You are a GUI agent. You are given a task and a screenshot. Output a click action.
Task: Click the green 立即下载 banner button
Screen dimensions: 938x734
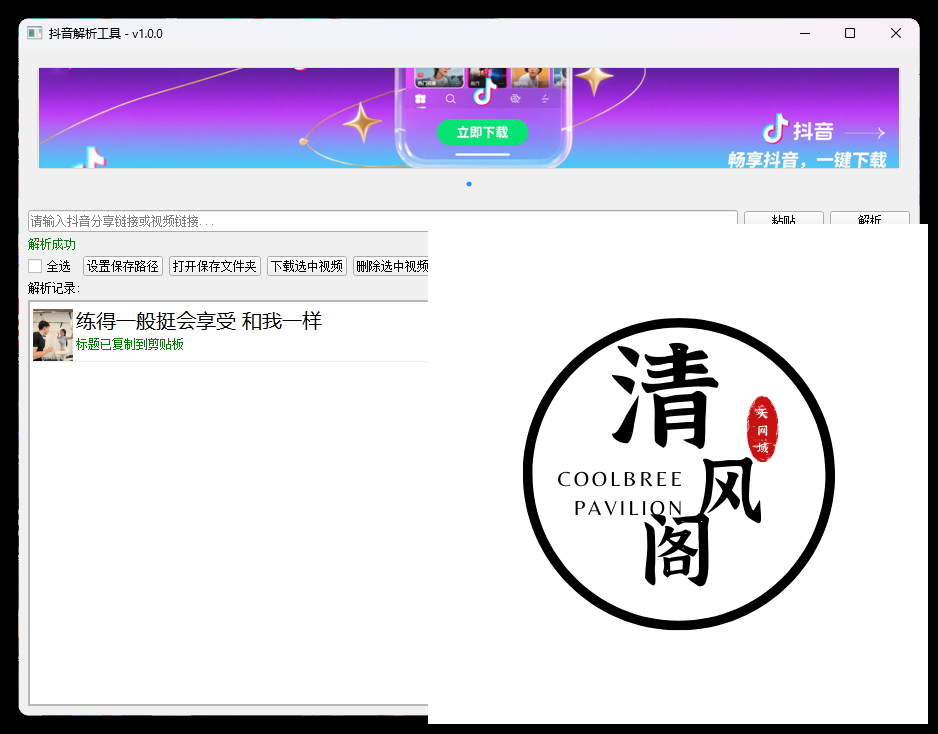pos(482,132)
